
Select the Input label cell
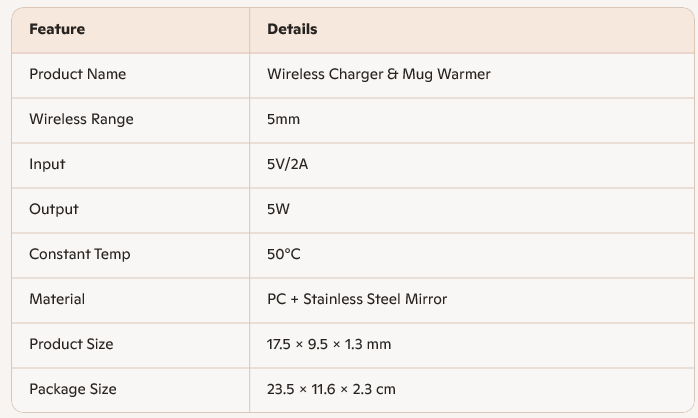47,164
